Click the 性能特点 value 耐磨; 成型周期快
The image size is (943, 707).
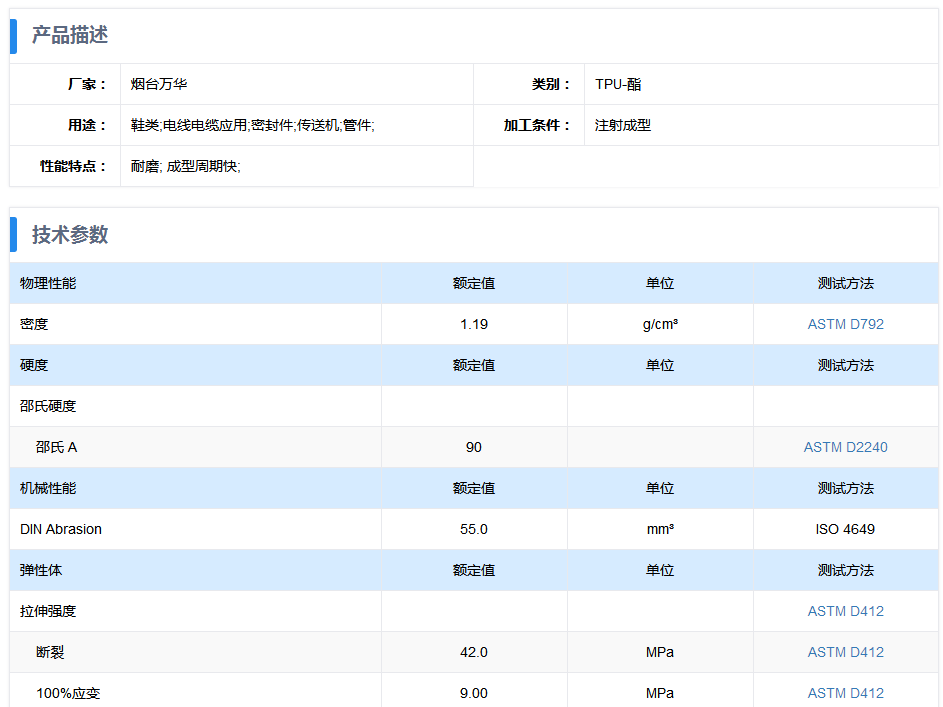(185, 166)
